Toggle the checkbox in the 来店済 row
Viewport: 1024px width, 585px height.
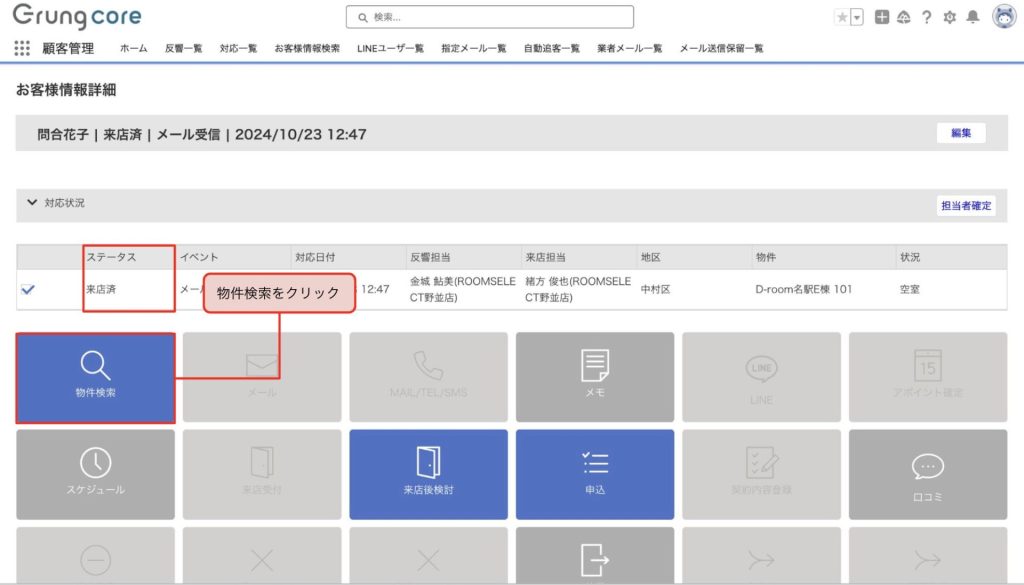(28, 290)
